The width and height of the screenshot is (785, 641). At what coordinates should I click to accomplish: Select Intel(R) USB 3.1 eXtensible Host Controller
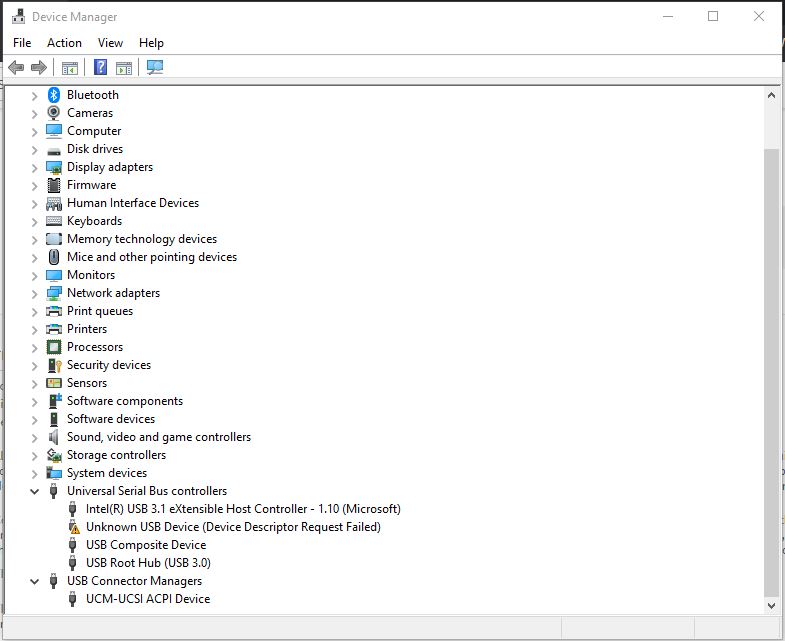243,509
